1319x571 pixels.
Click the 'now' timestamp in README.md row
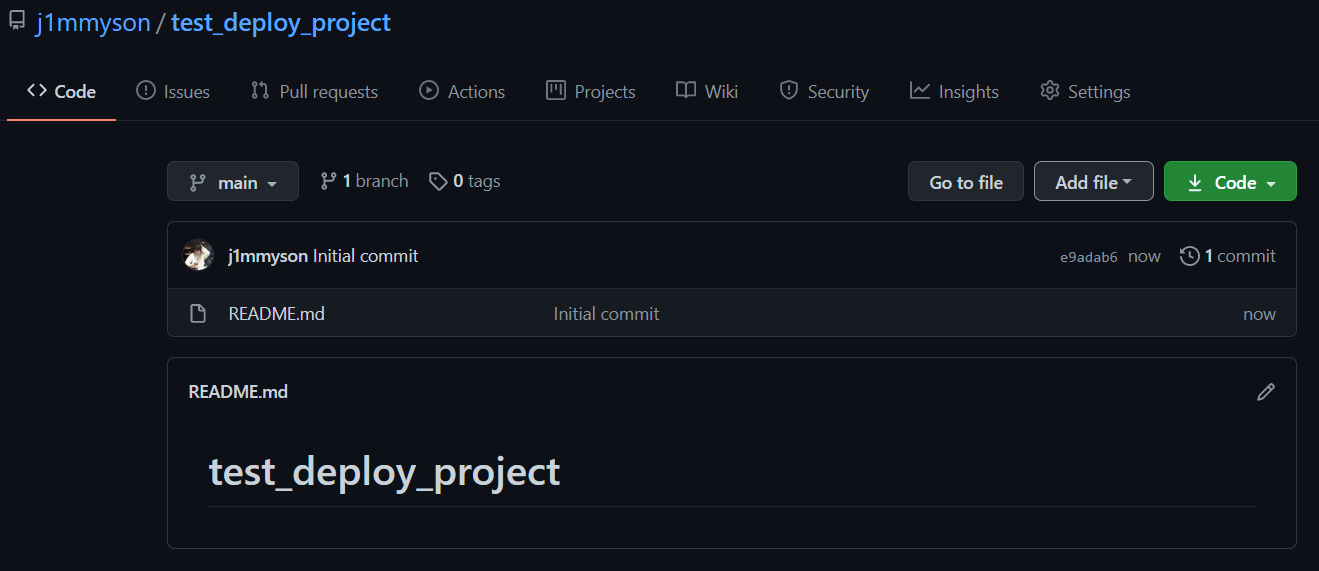click(x=1259, y=314)
